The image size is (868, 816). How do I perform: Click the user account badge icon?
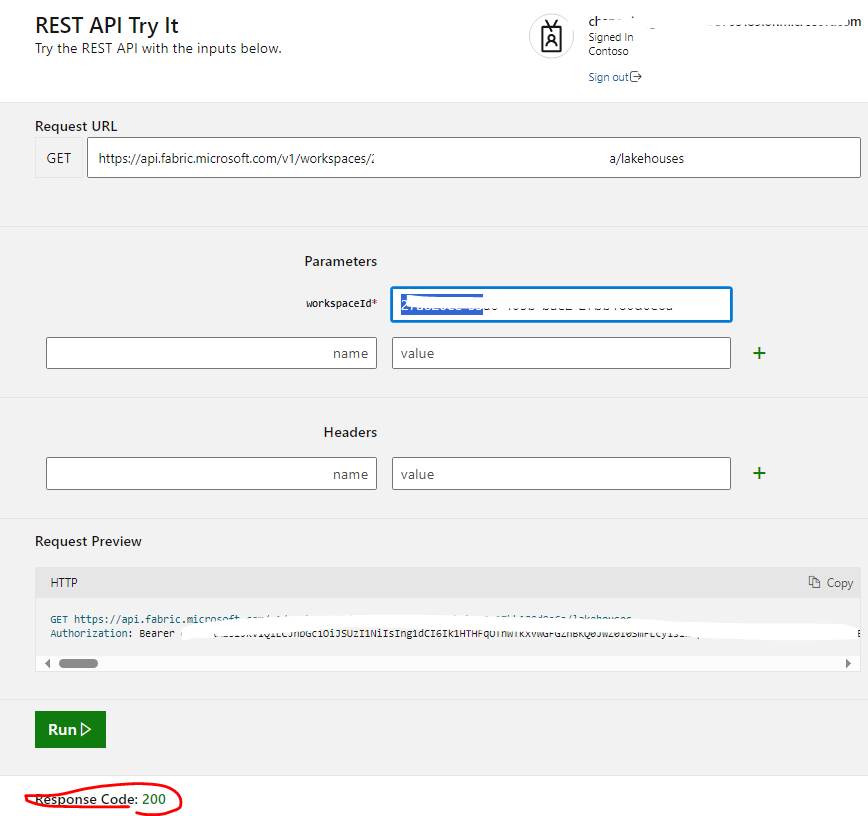click(551, 37)
